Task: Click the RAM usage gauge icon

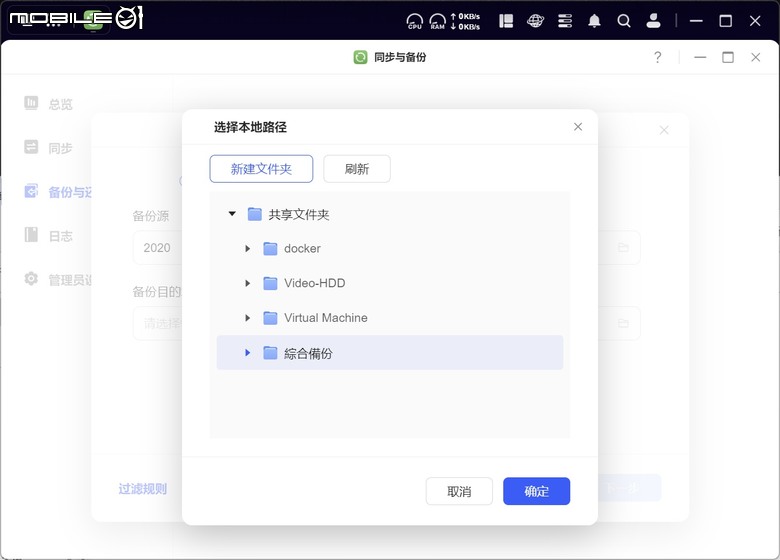Action: point(438,20)
